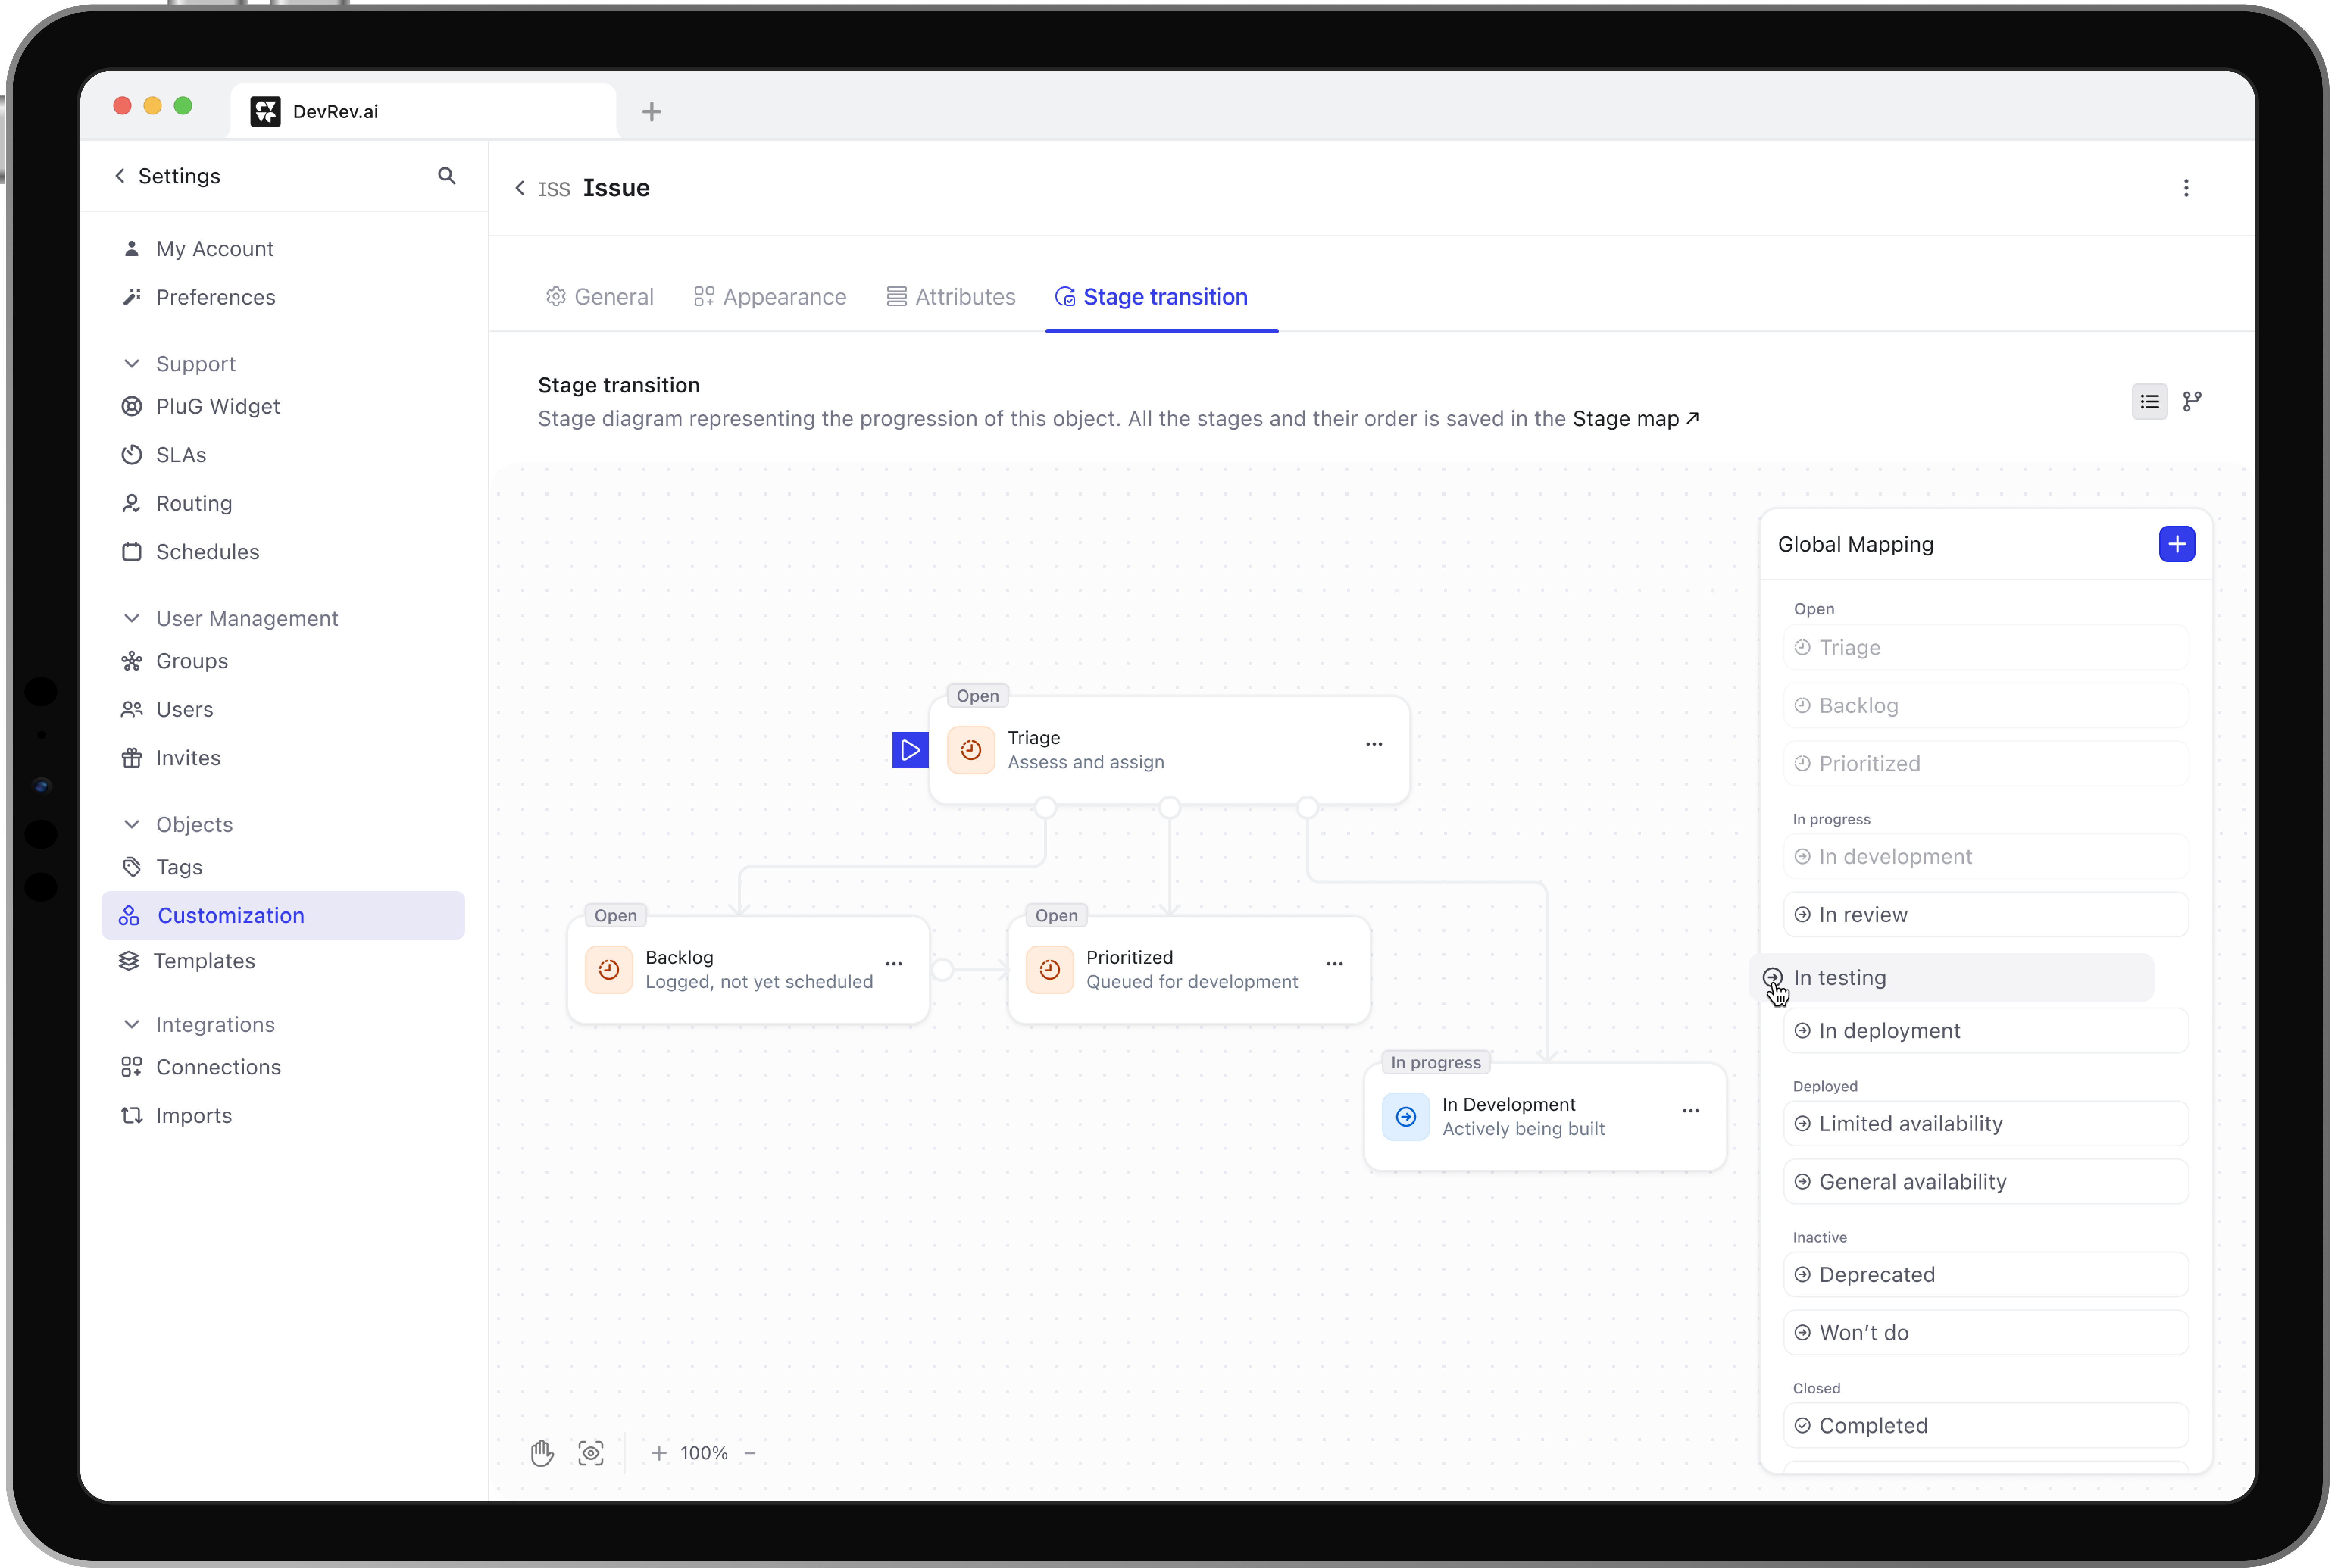Select In deployment in Global Mapping

pyautogui.click(x=1986, y=1031)
